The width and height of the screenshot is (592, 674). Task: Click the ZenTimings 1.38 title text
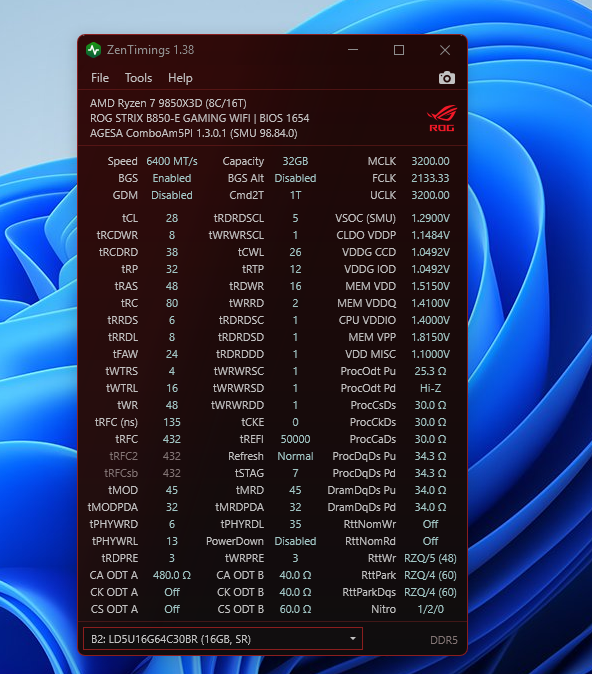point(150,50)
